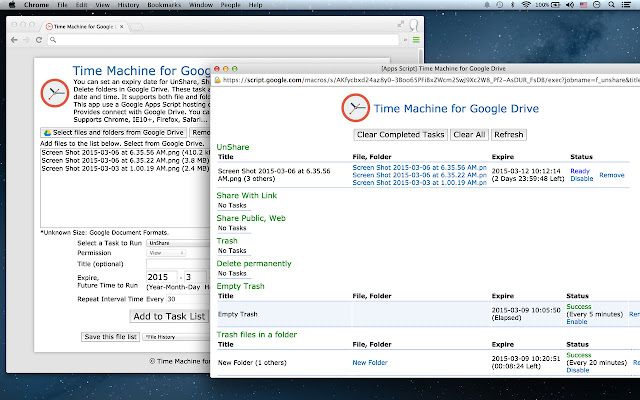Open the File History dropdown
The height and width of the screenshot is (400, 640).
coord(176,337)
